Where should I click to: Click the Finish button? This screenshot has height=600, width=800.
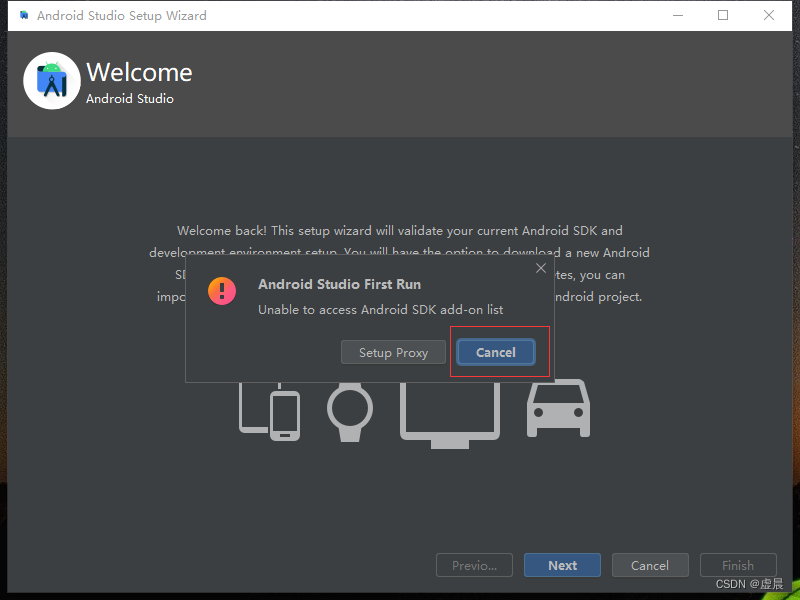click(738, 565)
